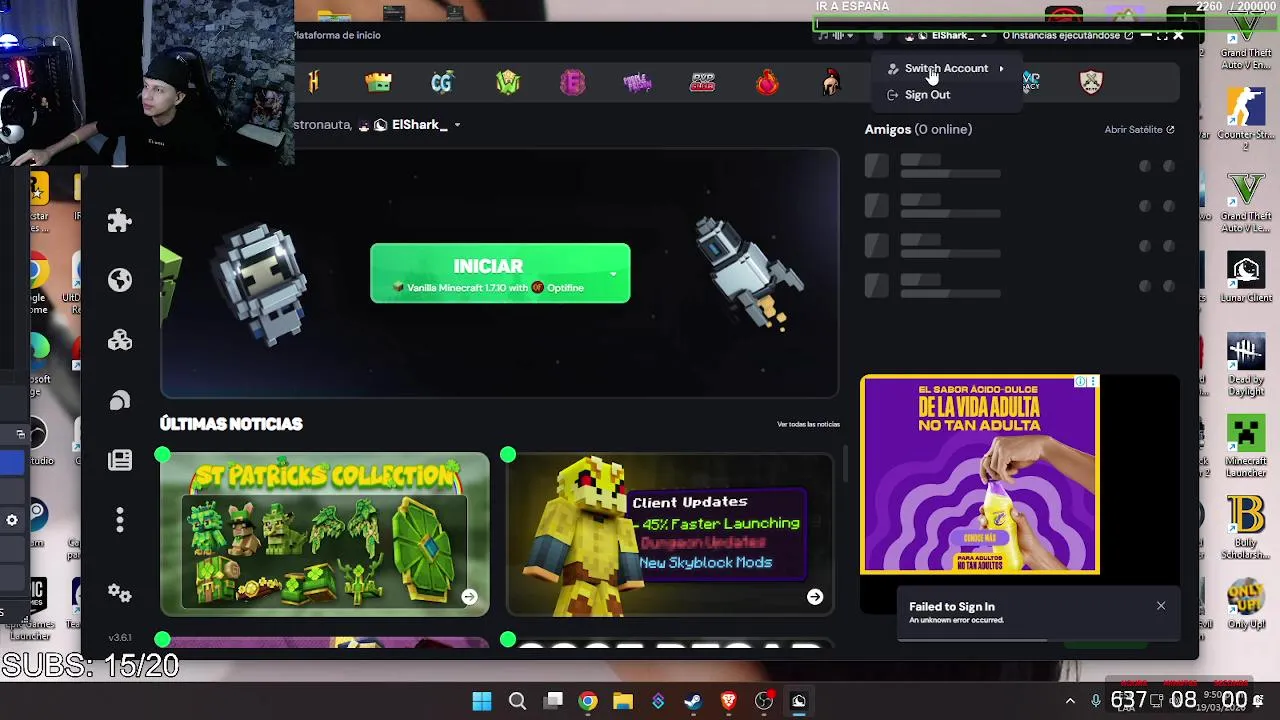The image size is (1280, 720).
Task: Select Dead by Daylight desktop shortcut
Action: [x=1246, y=366]
